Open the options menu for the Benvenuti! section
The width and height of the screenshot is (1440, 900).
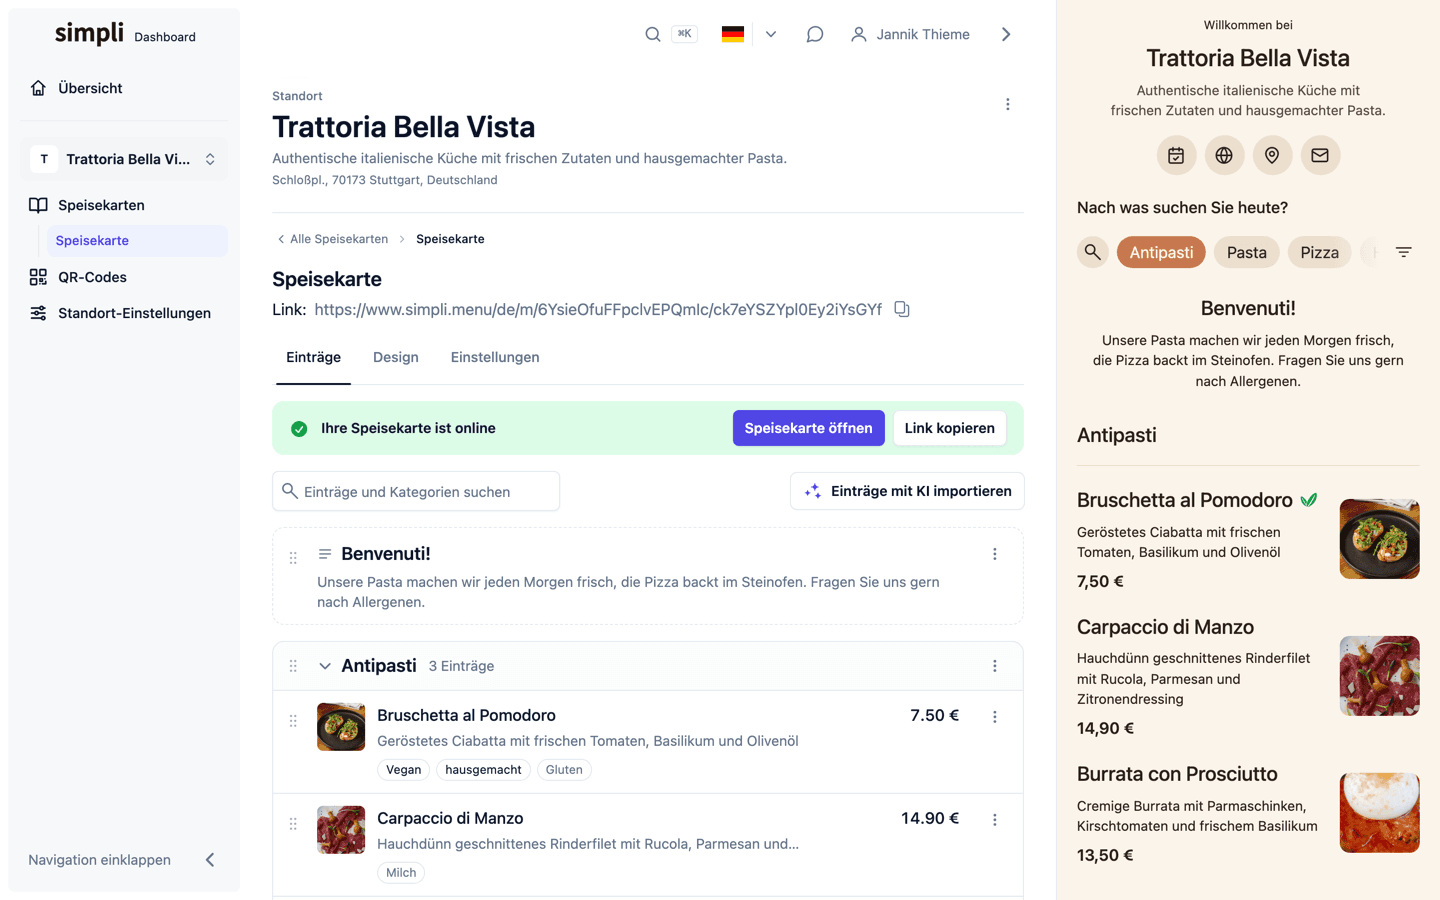click(x=994, y=554)
